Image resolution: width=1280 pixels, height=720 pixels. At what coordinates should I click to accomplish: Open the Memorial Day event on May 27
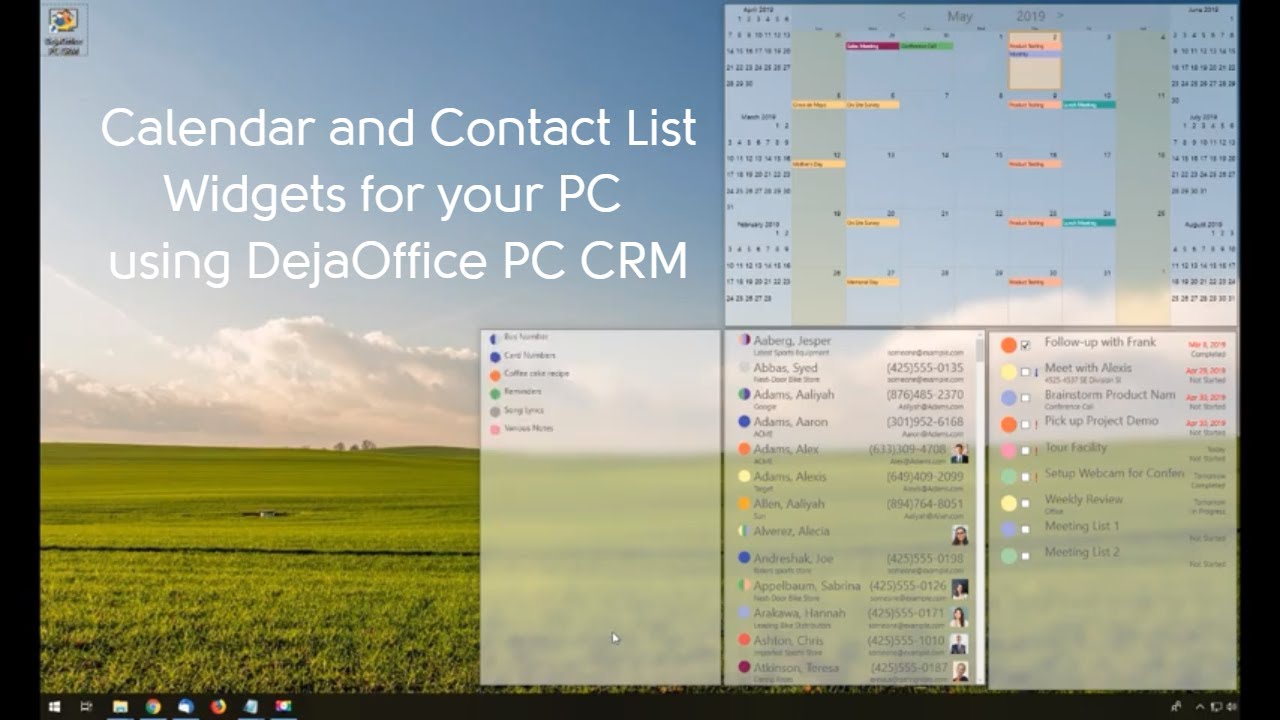[872, 282]
